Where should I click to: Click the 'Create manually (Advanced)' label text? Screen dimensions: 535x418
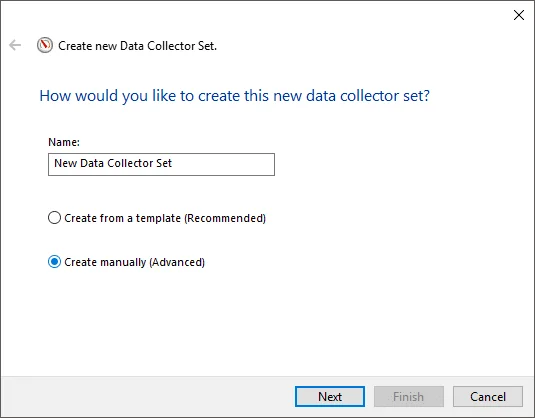pos(134,262)
